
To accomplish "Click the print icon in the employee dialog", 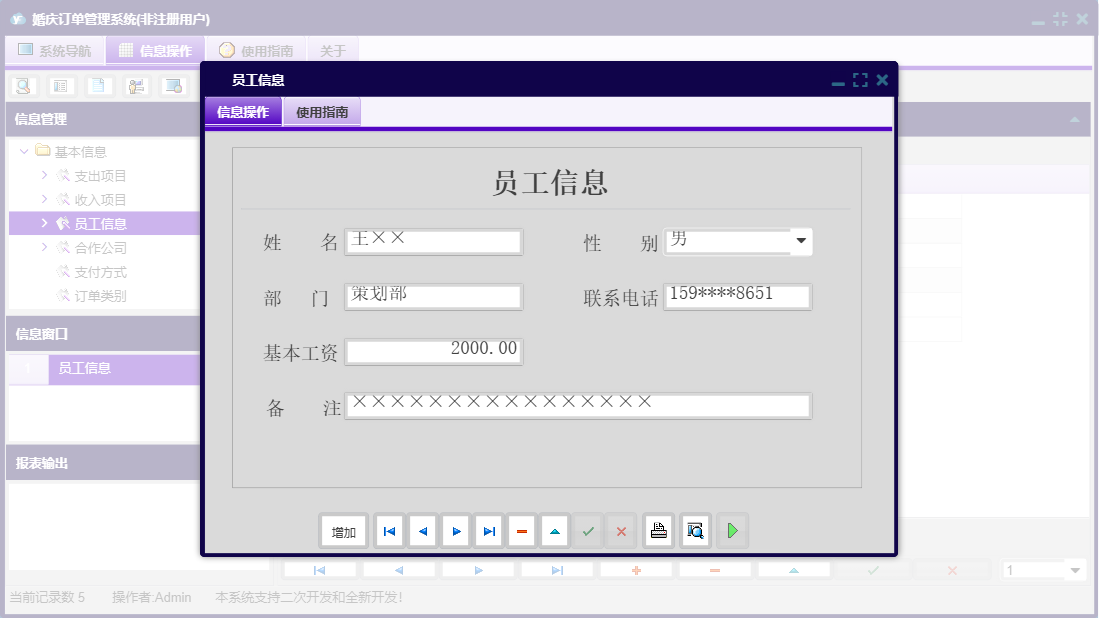I will (659, 531).
